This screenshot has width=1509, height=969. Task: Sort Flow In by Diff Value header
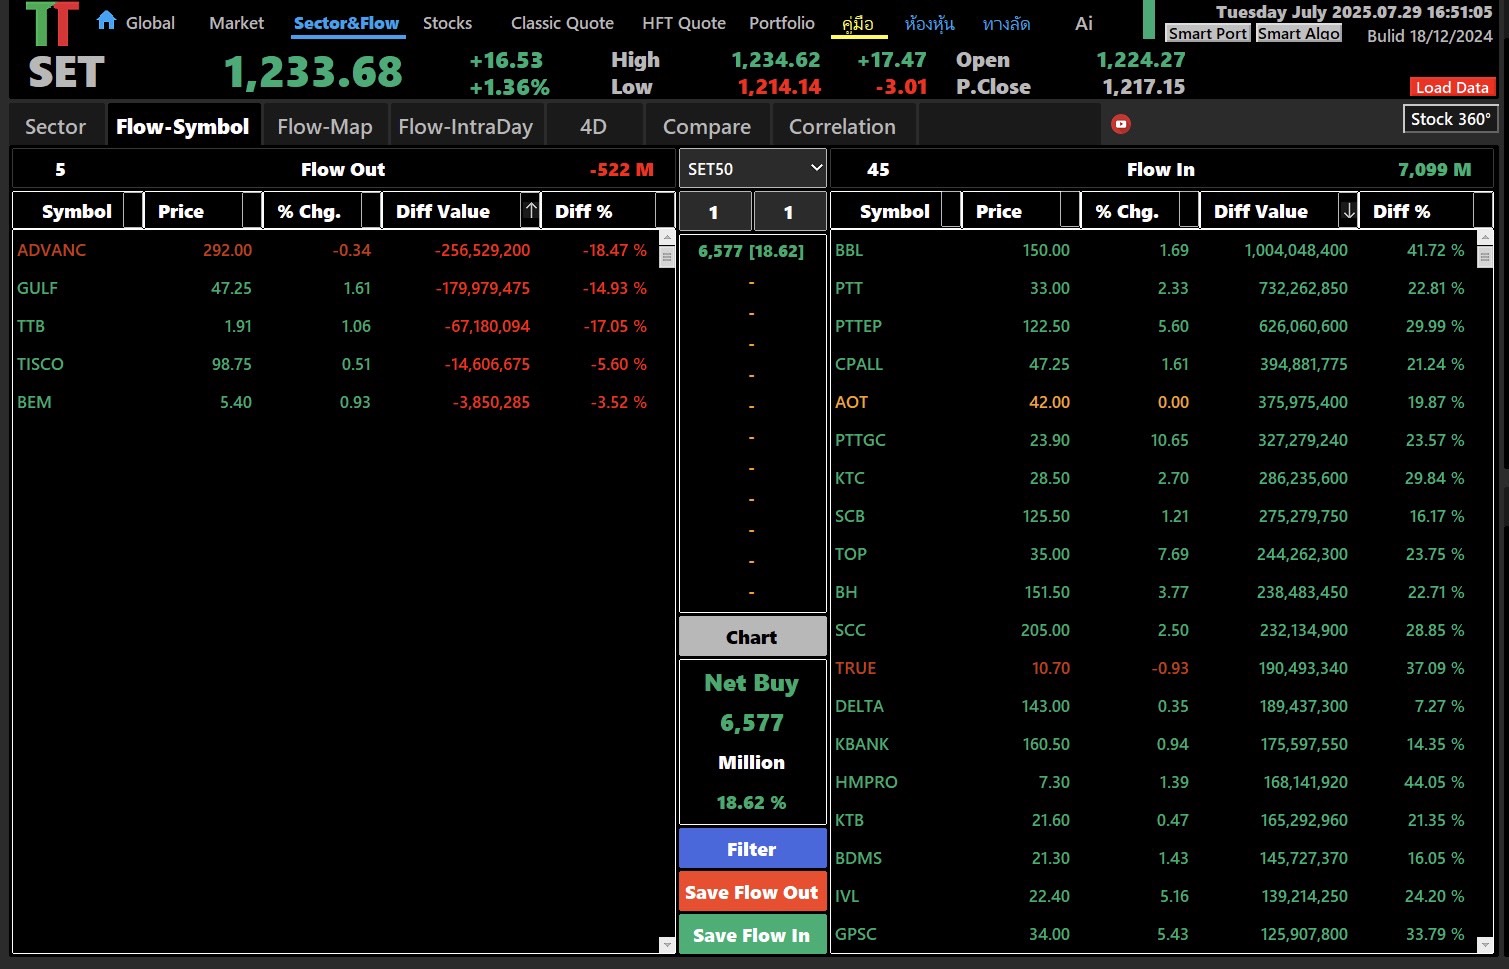[x=1261, y=211]
